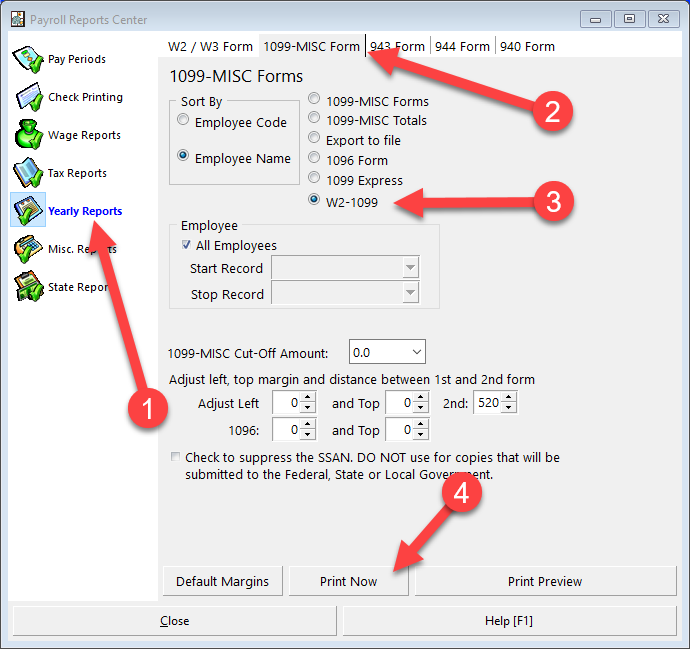Expand the 1099-MISC Cut-Off Amount dropdown
Viewport: 690px width, 649px height.
tap(416, 352)
